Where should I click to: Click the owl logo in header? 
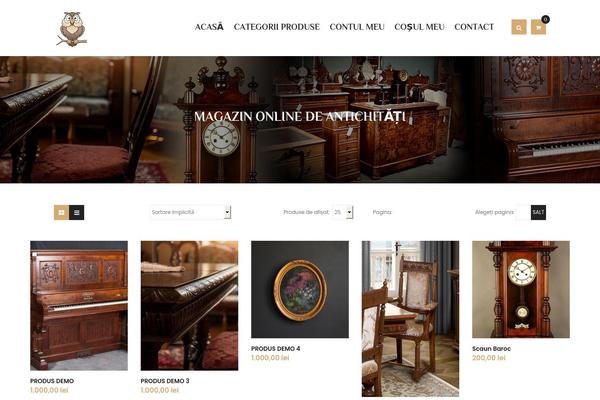pos(72,29)
